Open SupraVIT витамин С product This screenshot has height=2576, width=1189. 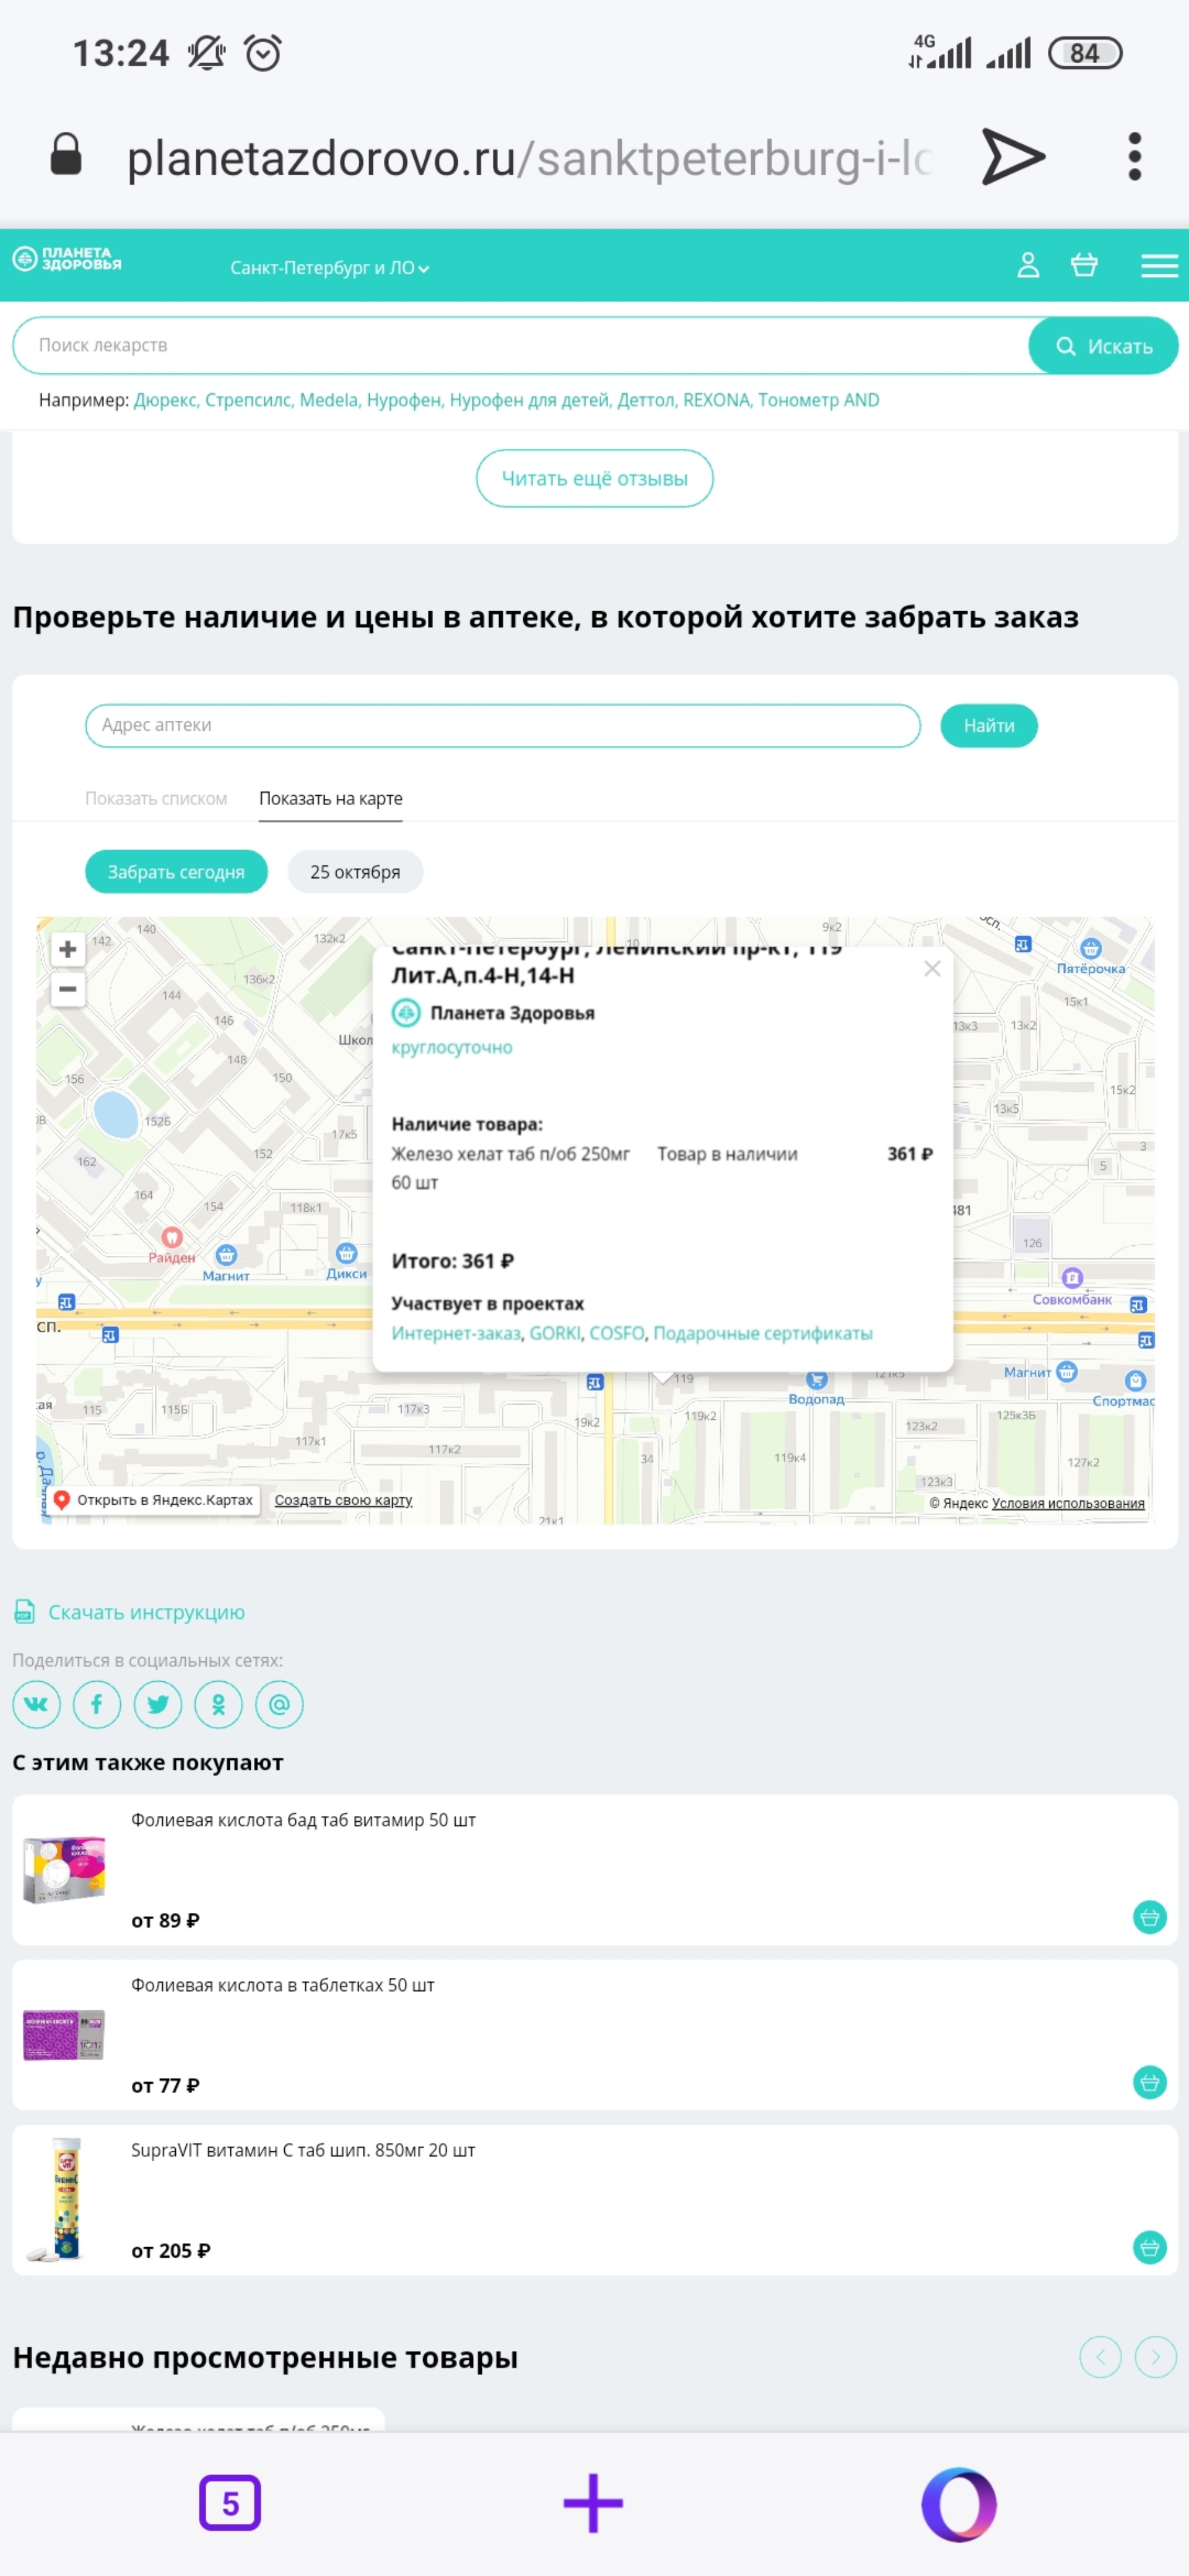coord(303,2150)
